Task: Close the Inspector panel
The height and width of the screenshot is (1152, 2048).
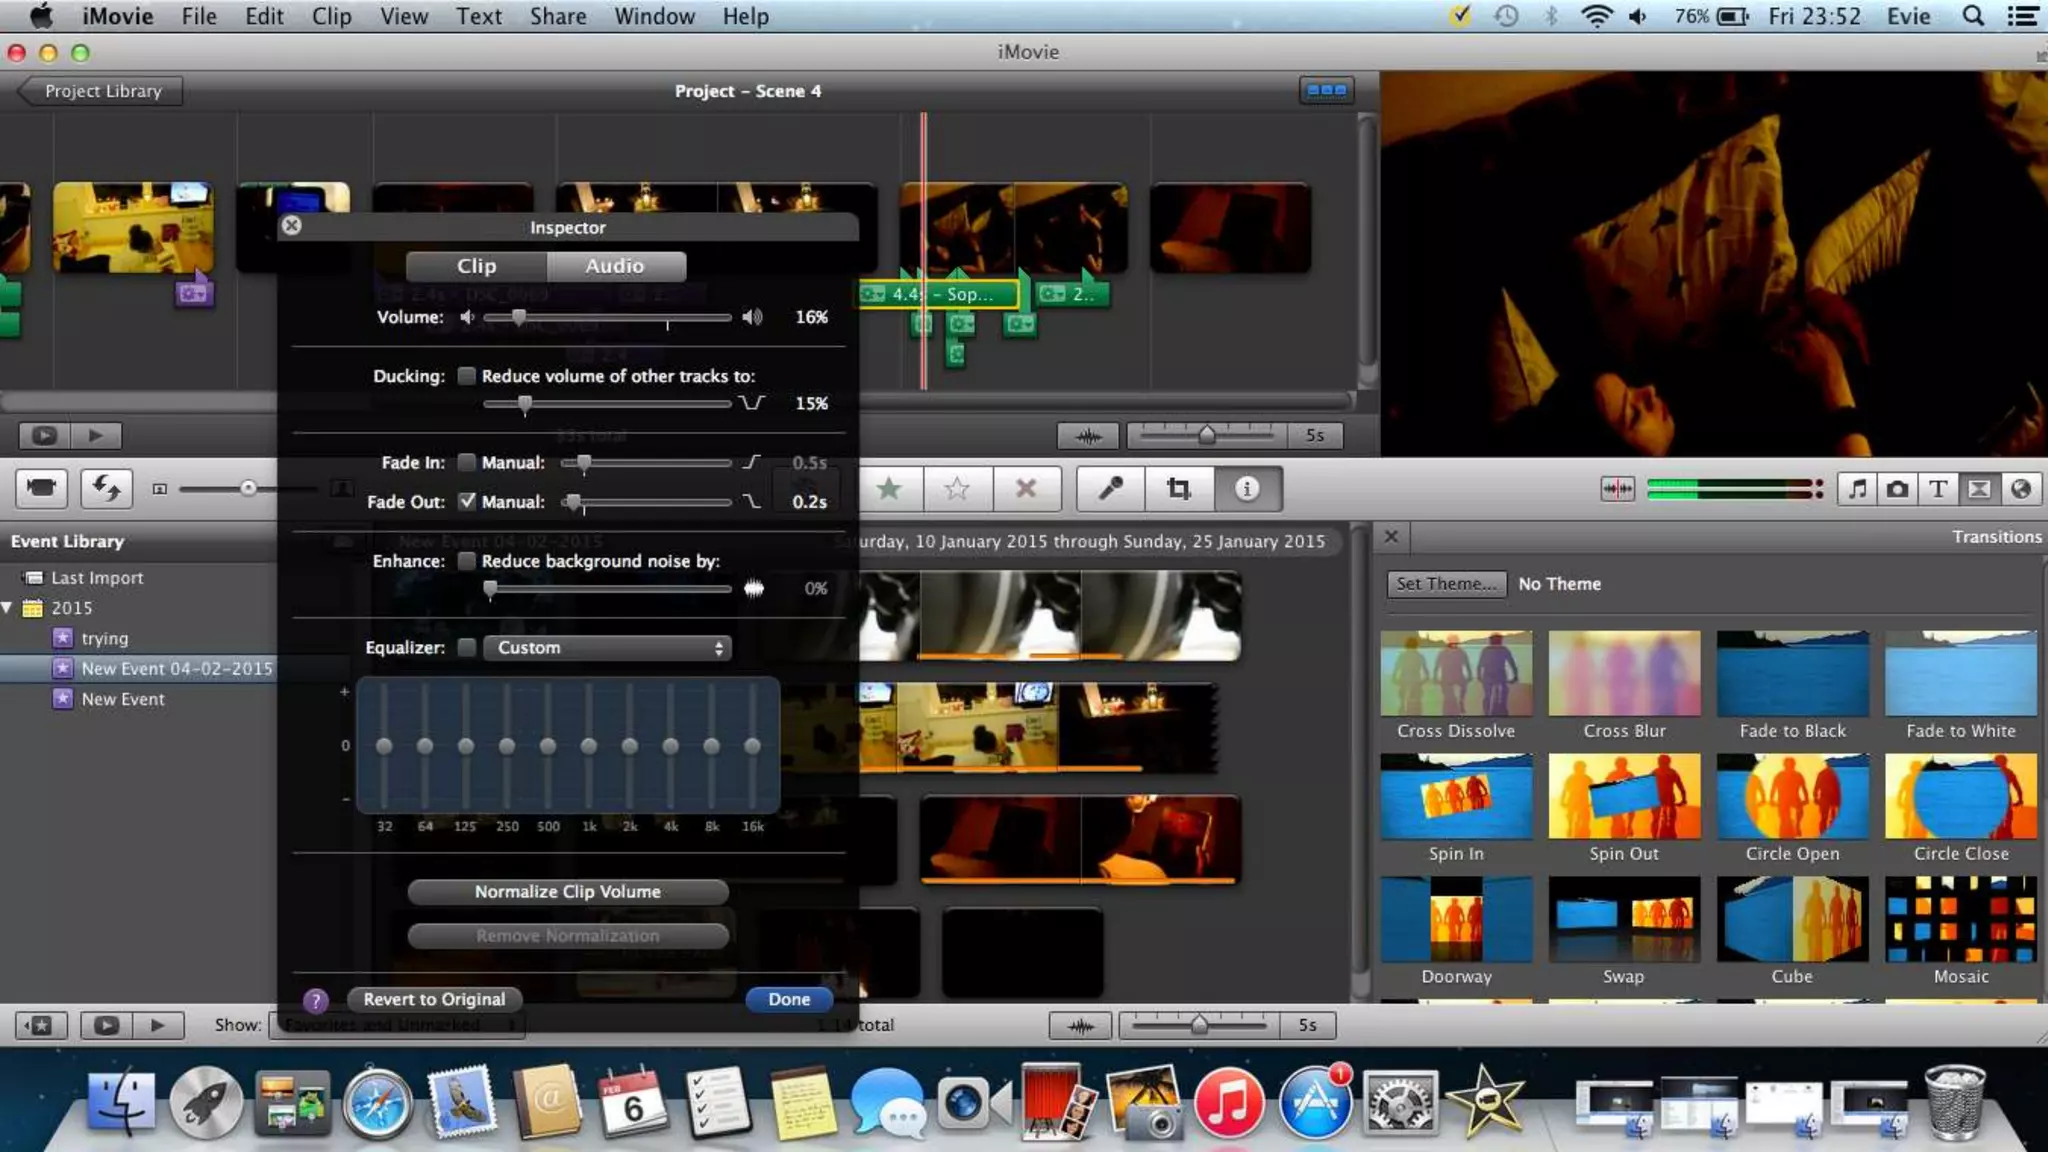Action: (291, 226)
